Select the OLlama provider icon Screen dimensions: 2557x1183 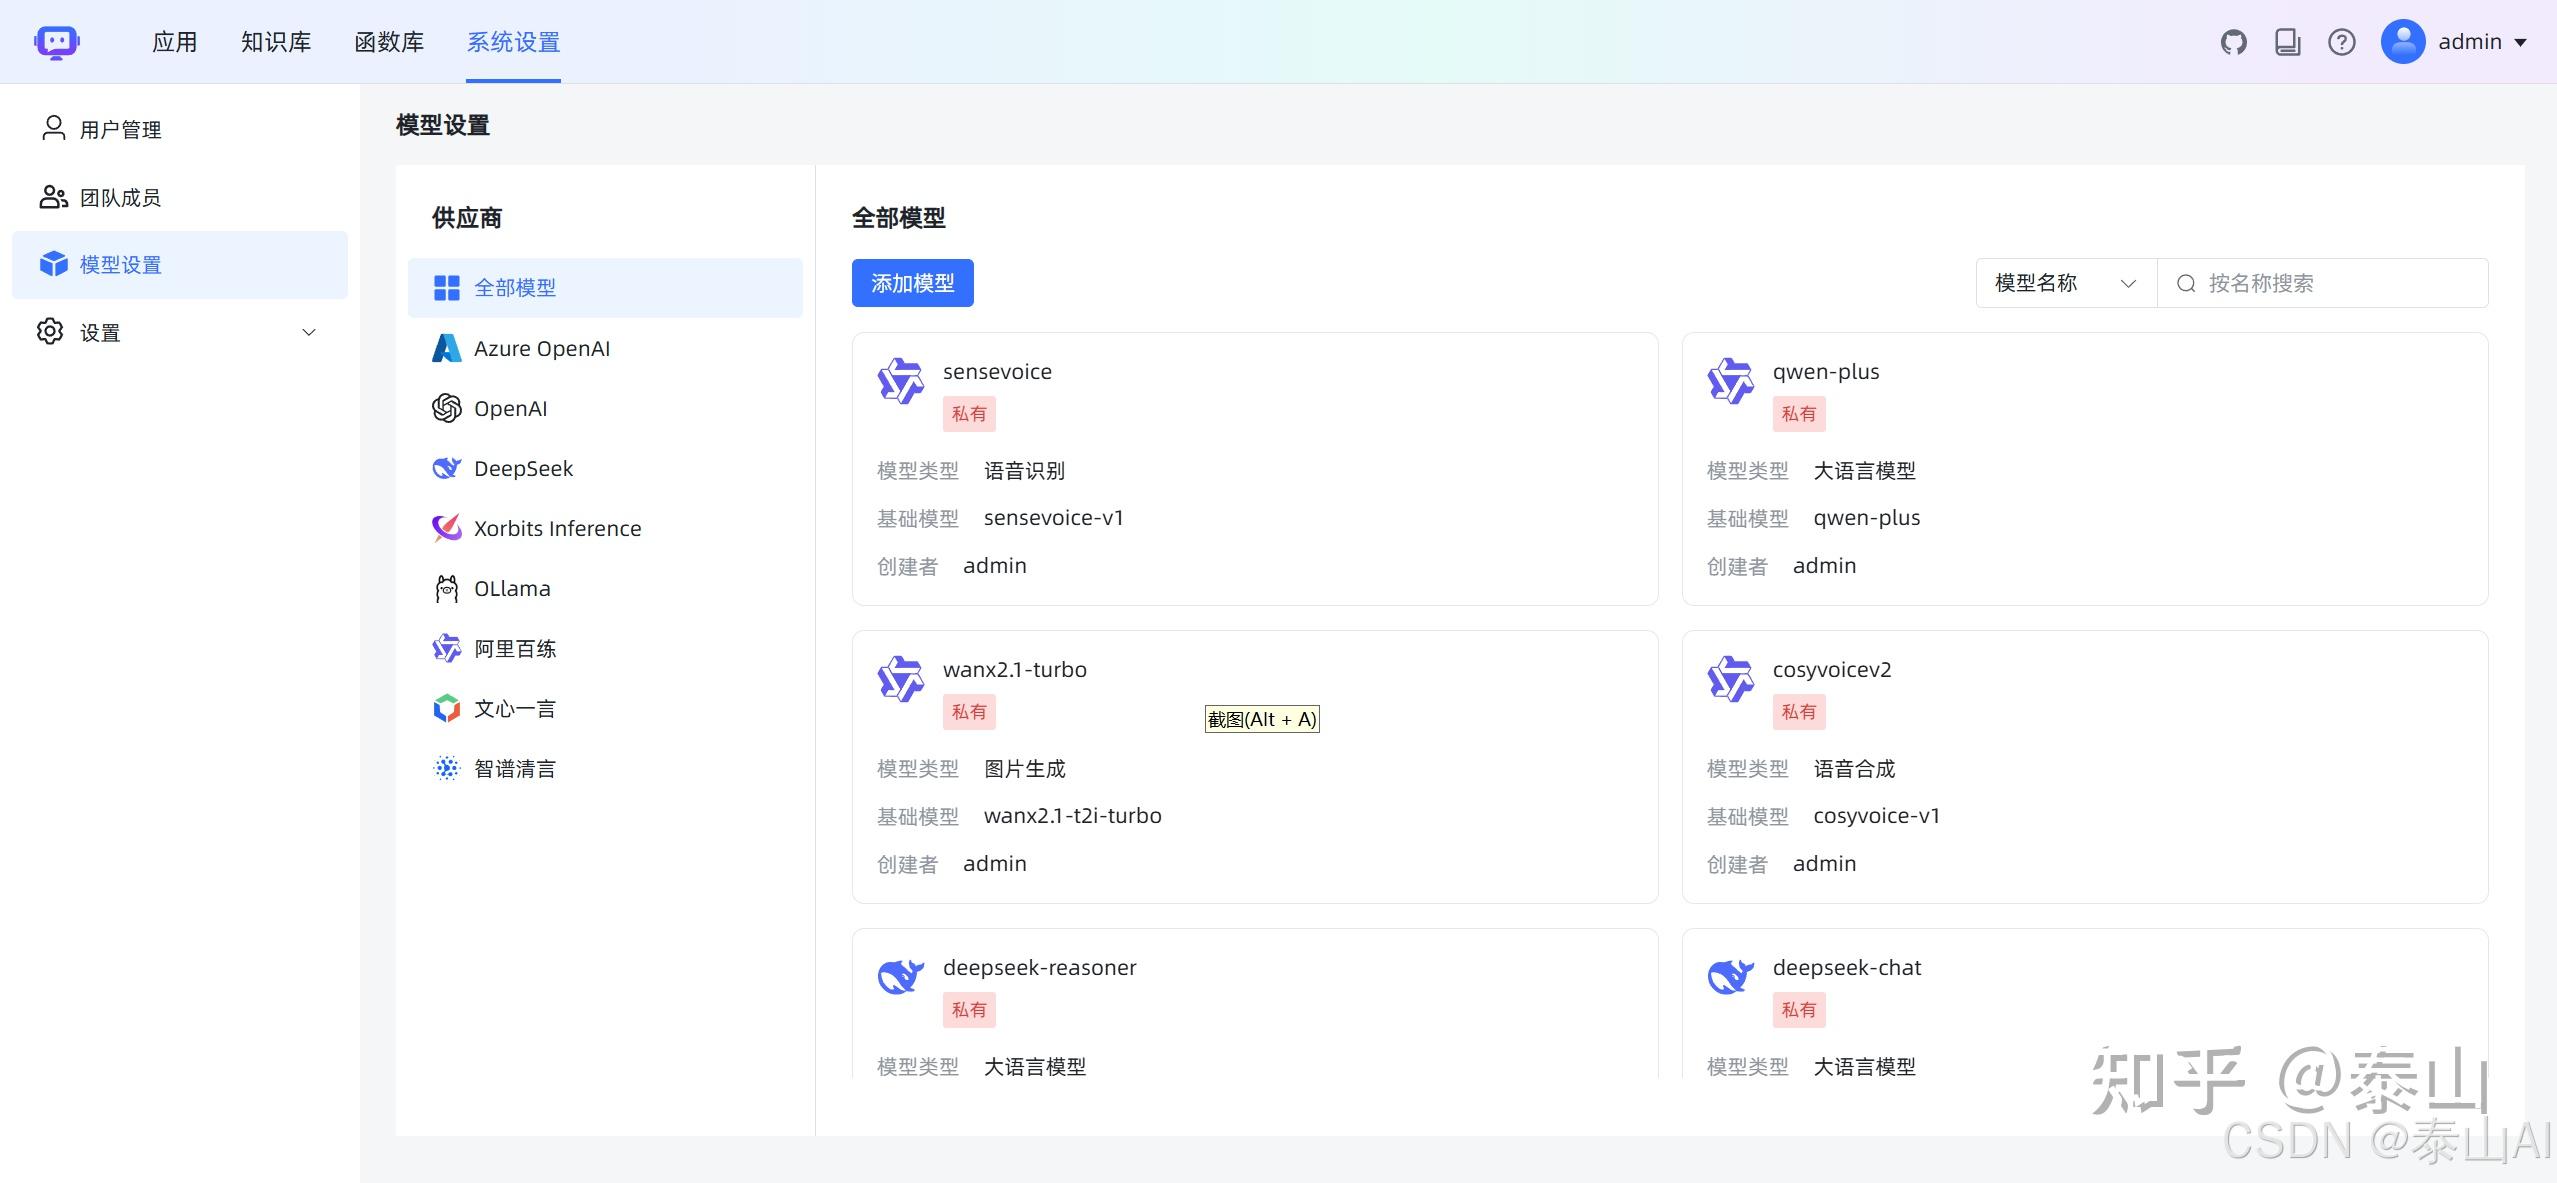tap(447, 588)
